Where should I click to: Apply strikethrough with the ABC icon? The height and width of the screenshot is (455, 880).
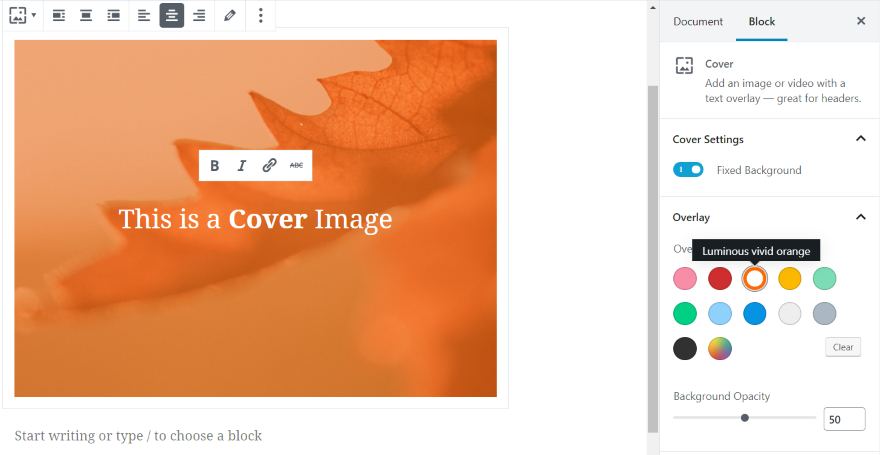tap(296, 166)
